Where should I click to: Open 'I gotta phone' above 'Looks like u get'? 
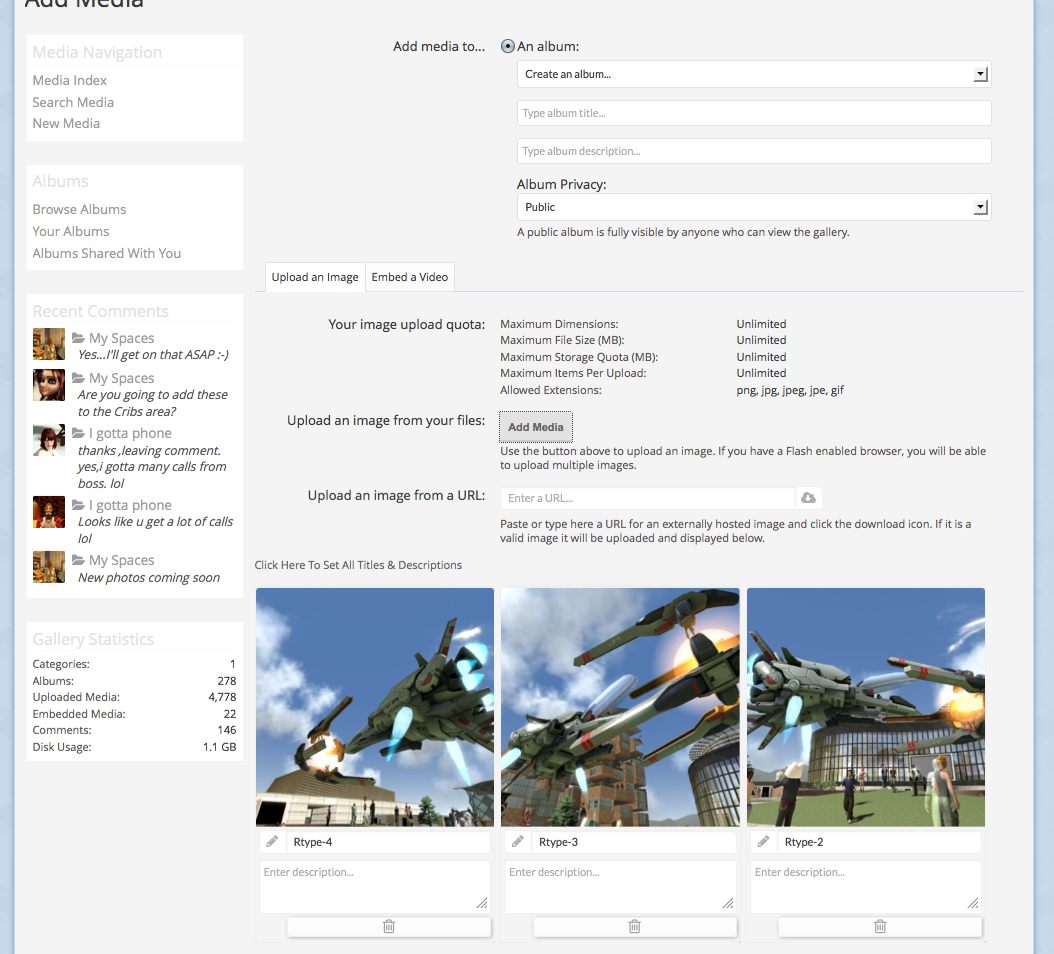(x=130, y=506)
